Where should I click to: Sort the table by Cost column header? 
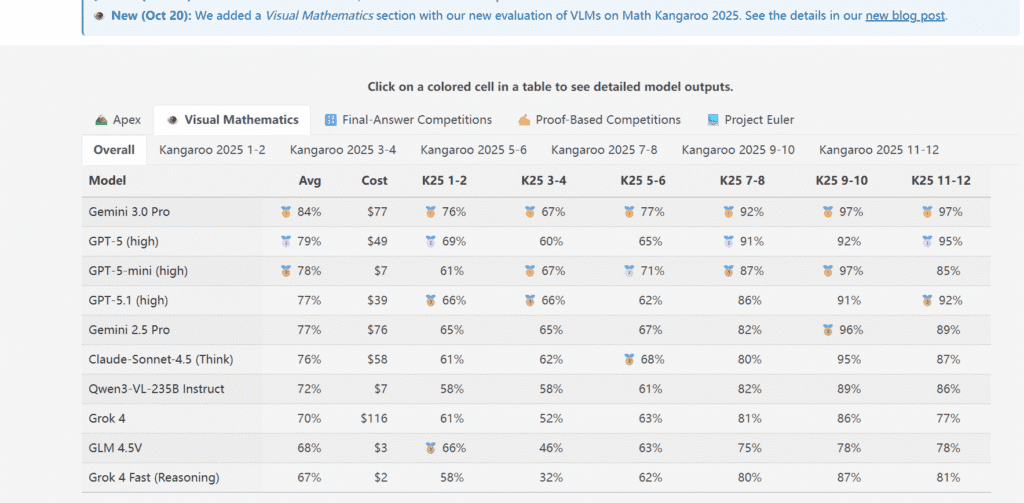point(374,181)
